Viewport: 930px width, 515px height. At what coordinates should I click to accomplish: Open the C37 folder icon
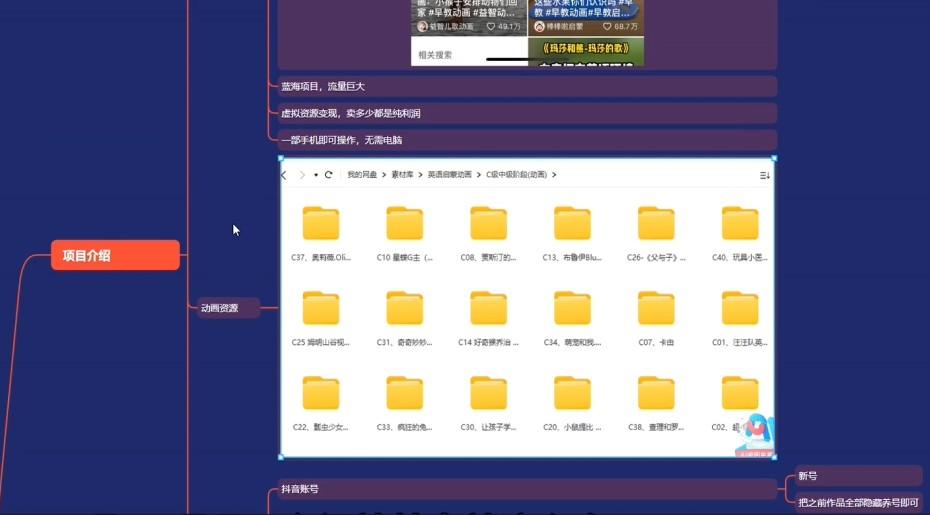pyautogui.click(x=321, y=224)
